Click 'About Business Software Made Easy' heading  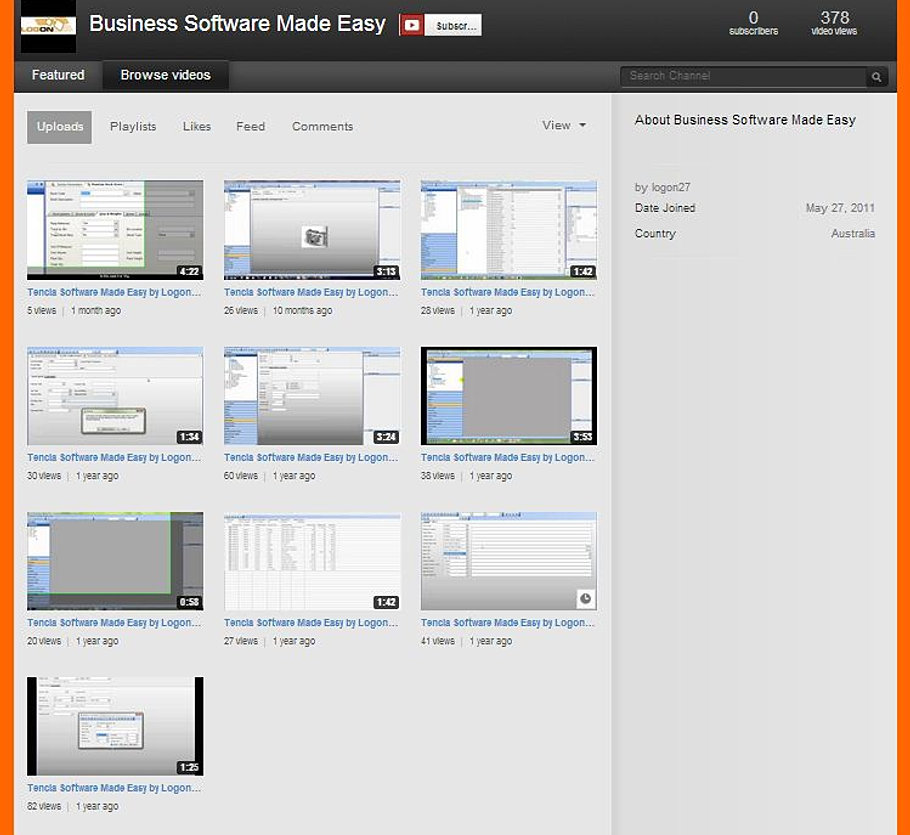(745, 120)
